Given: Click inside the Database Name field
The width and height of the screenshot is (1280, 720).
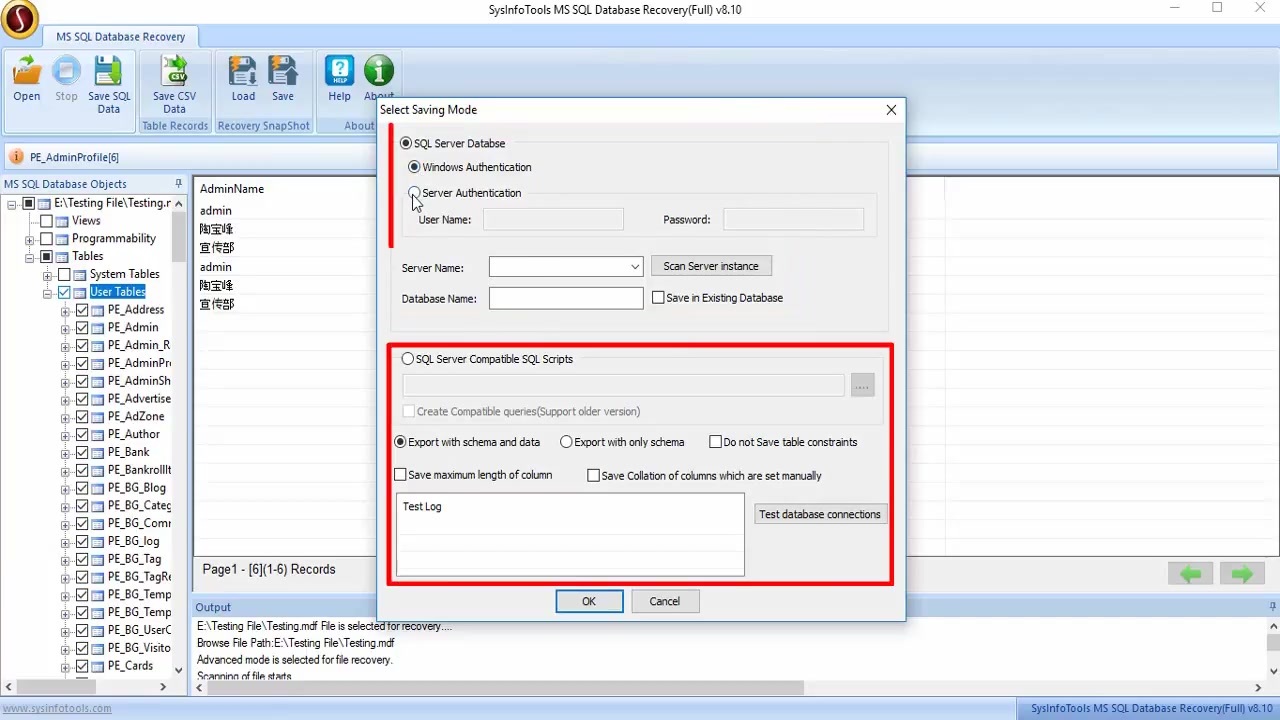Looking at the screenshot, I should click(565, 297).
